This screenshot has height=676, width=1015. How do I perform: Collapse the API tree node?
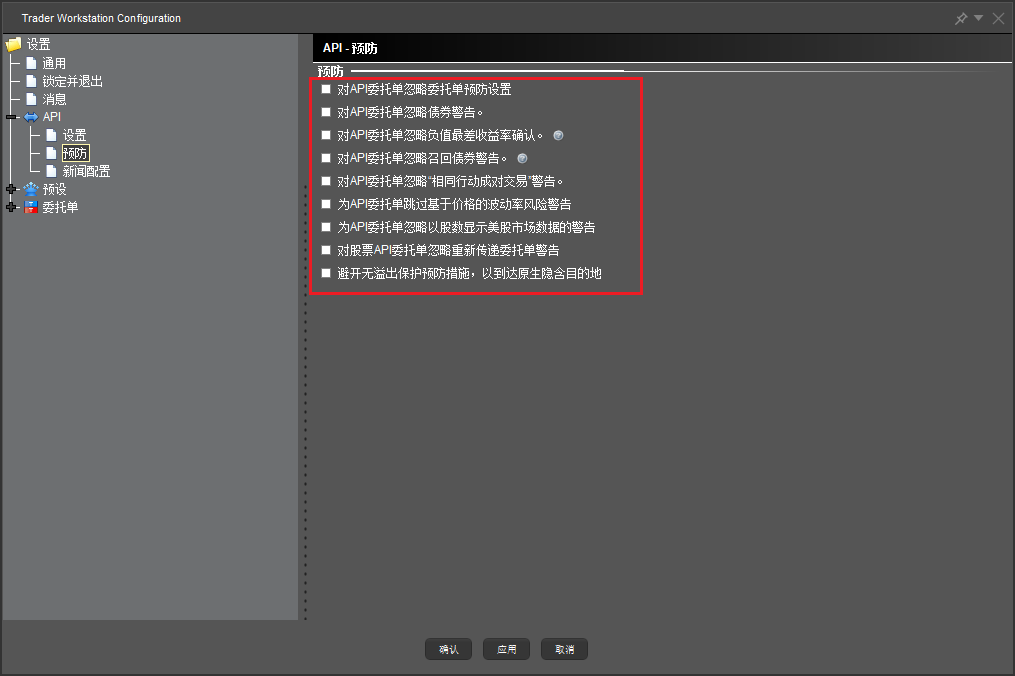[11, 117]
